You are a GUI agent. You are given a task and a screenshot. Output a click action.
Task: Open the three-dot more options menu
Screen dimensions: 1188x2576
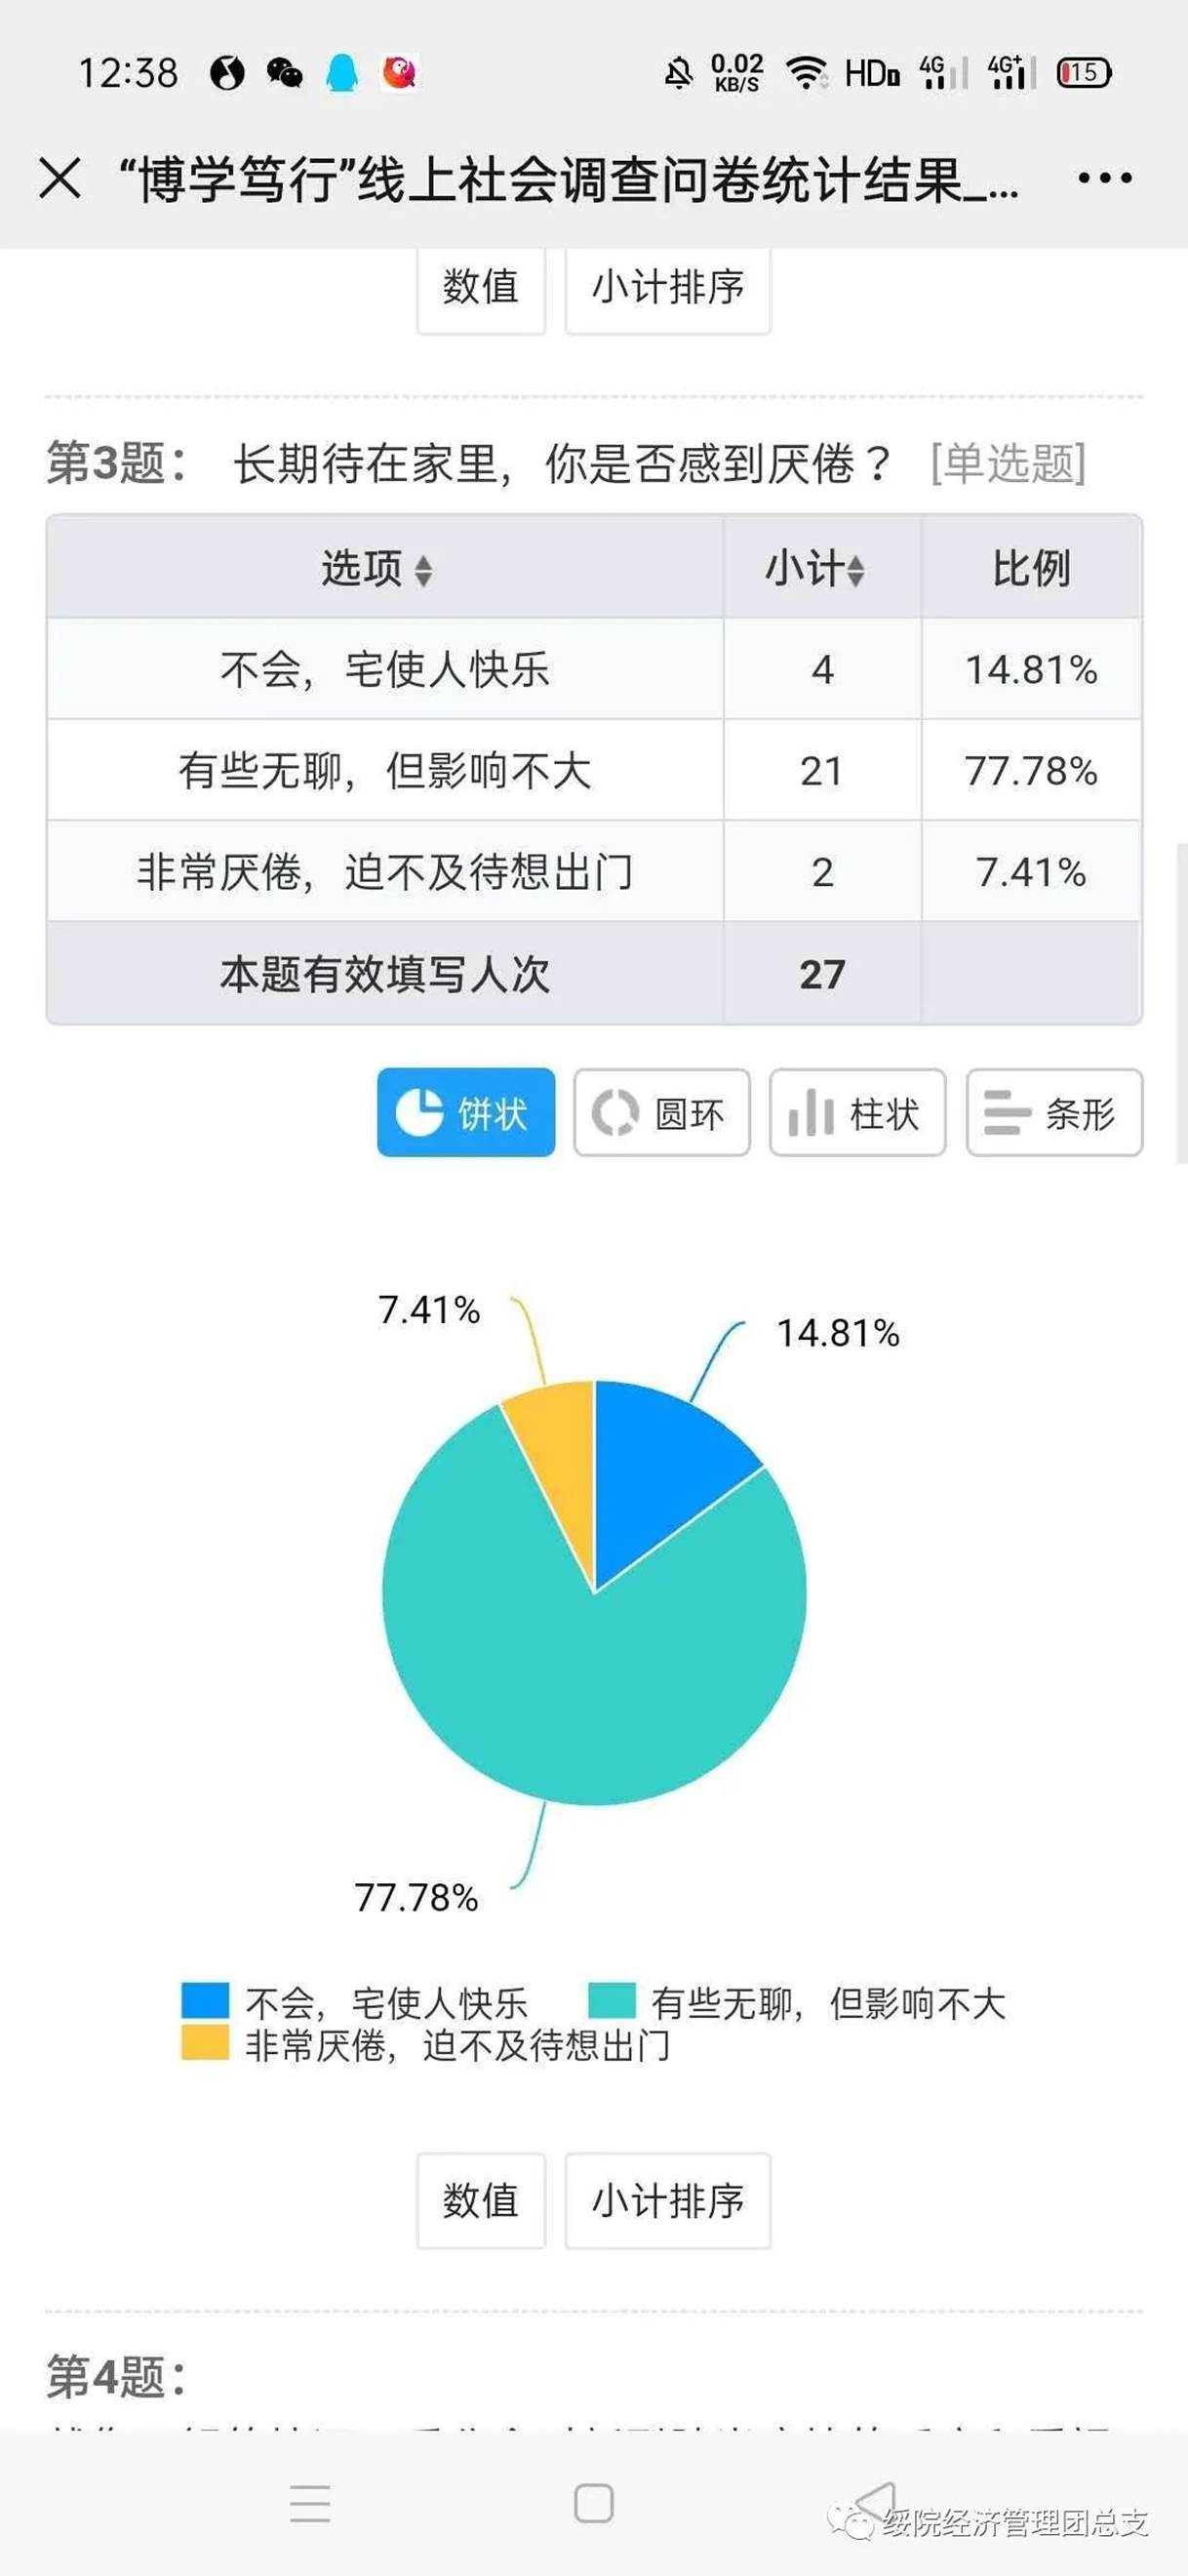[1104, 180]
